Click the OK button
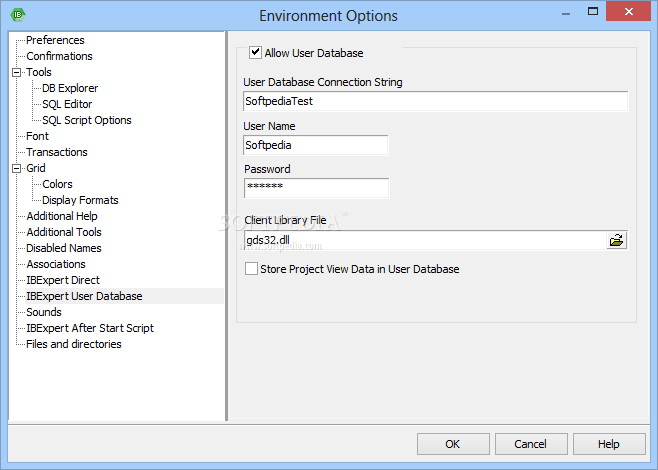 pyautogui.click(x=453, y=444)
